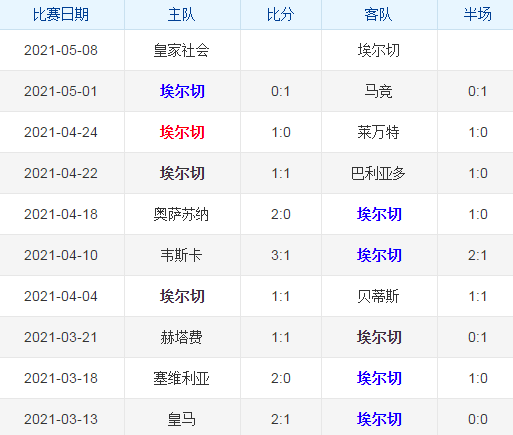
Task: Click the 客队 column header
Action: [379, 15]
